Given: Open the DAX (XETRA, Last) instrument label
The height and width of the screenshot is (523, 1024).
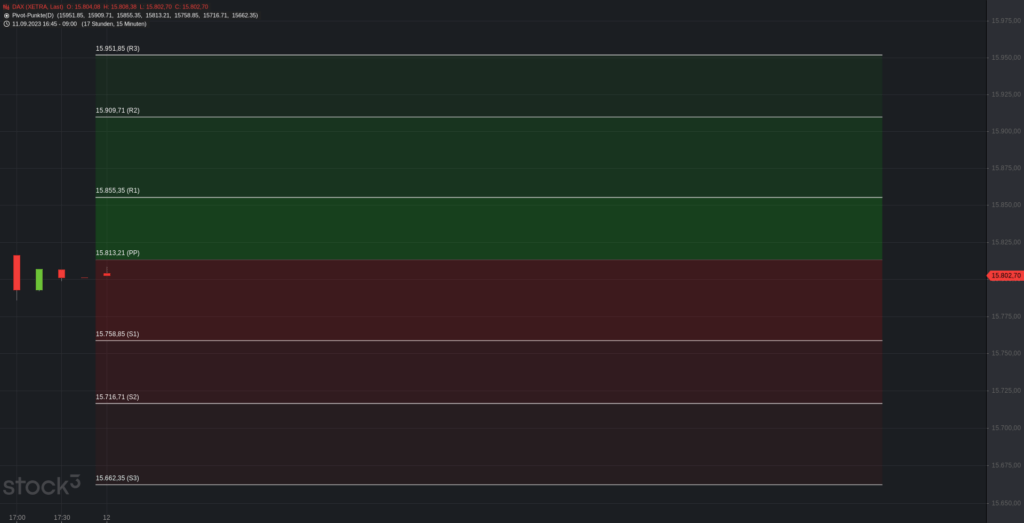Looking at the screenshot, I should pyautogui.click(x=38, y=7).
